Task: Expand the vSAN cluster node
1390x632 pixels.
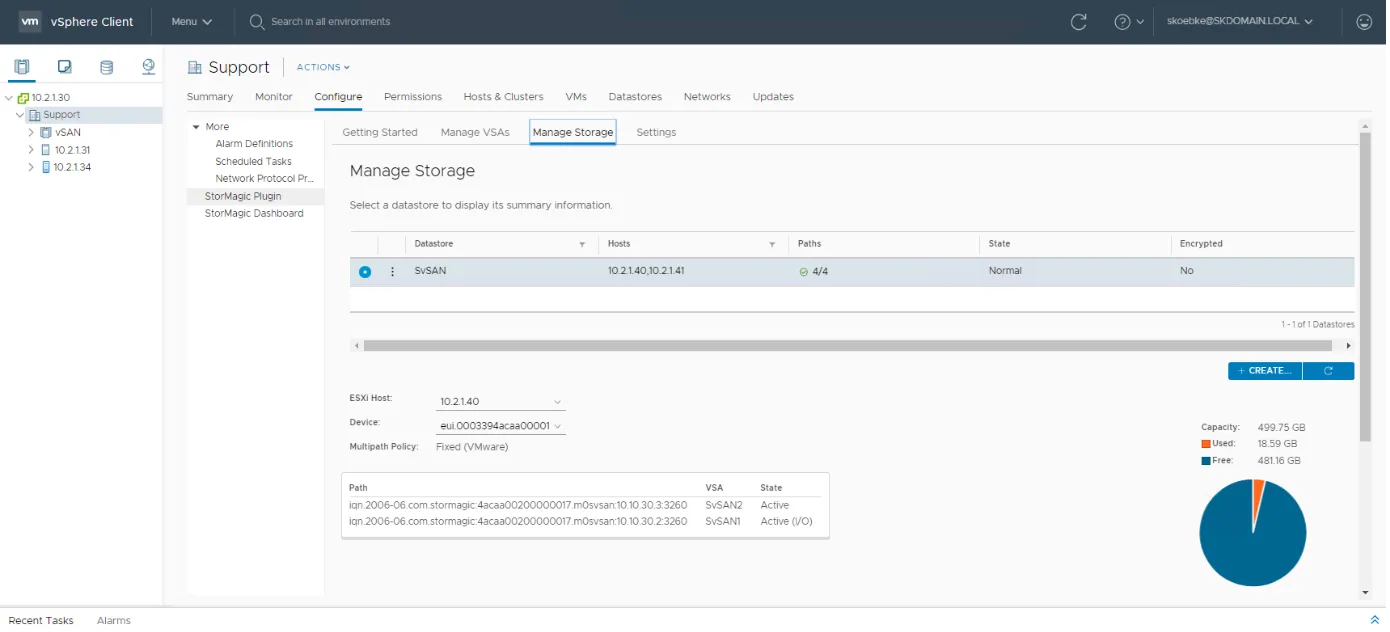Action: (x=31, y=132)
